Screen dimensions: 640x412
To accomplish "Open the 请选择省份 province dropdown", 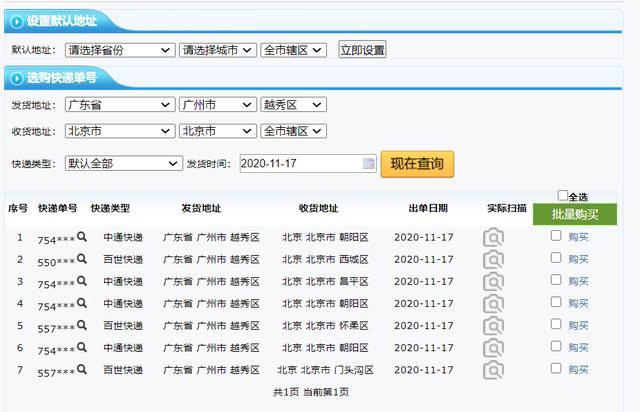I will point(120,50).
